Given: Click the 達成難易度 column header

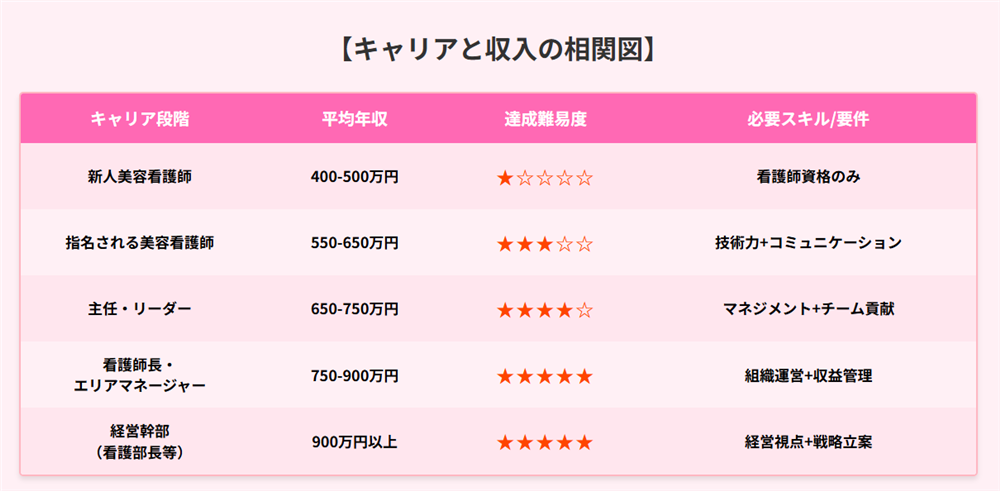Looking at the screenshot, I should pyautogui.click(x=545, y=119).
